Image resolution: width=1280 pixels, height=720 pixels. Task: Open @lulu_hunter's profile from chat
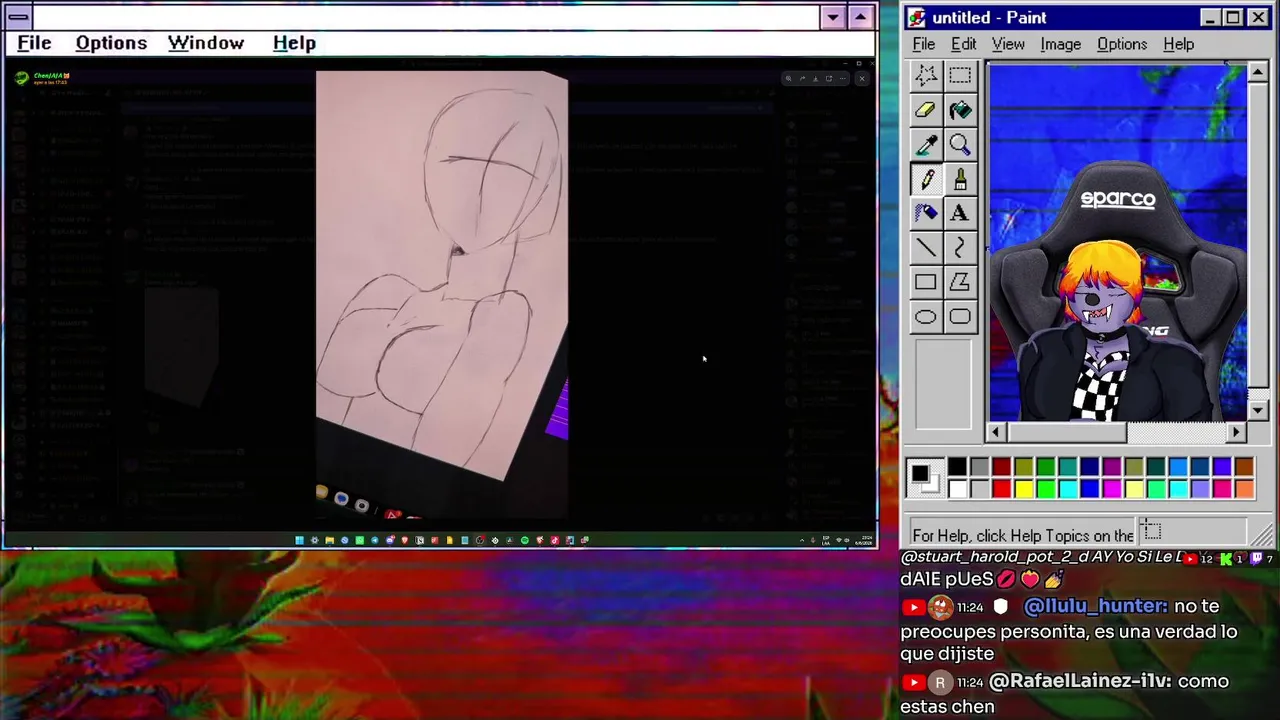point(1096,606)
